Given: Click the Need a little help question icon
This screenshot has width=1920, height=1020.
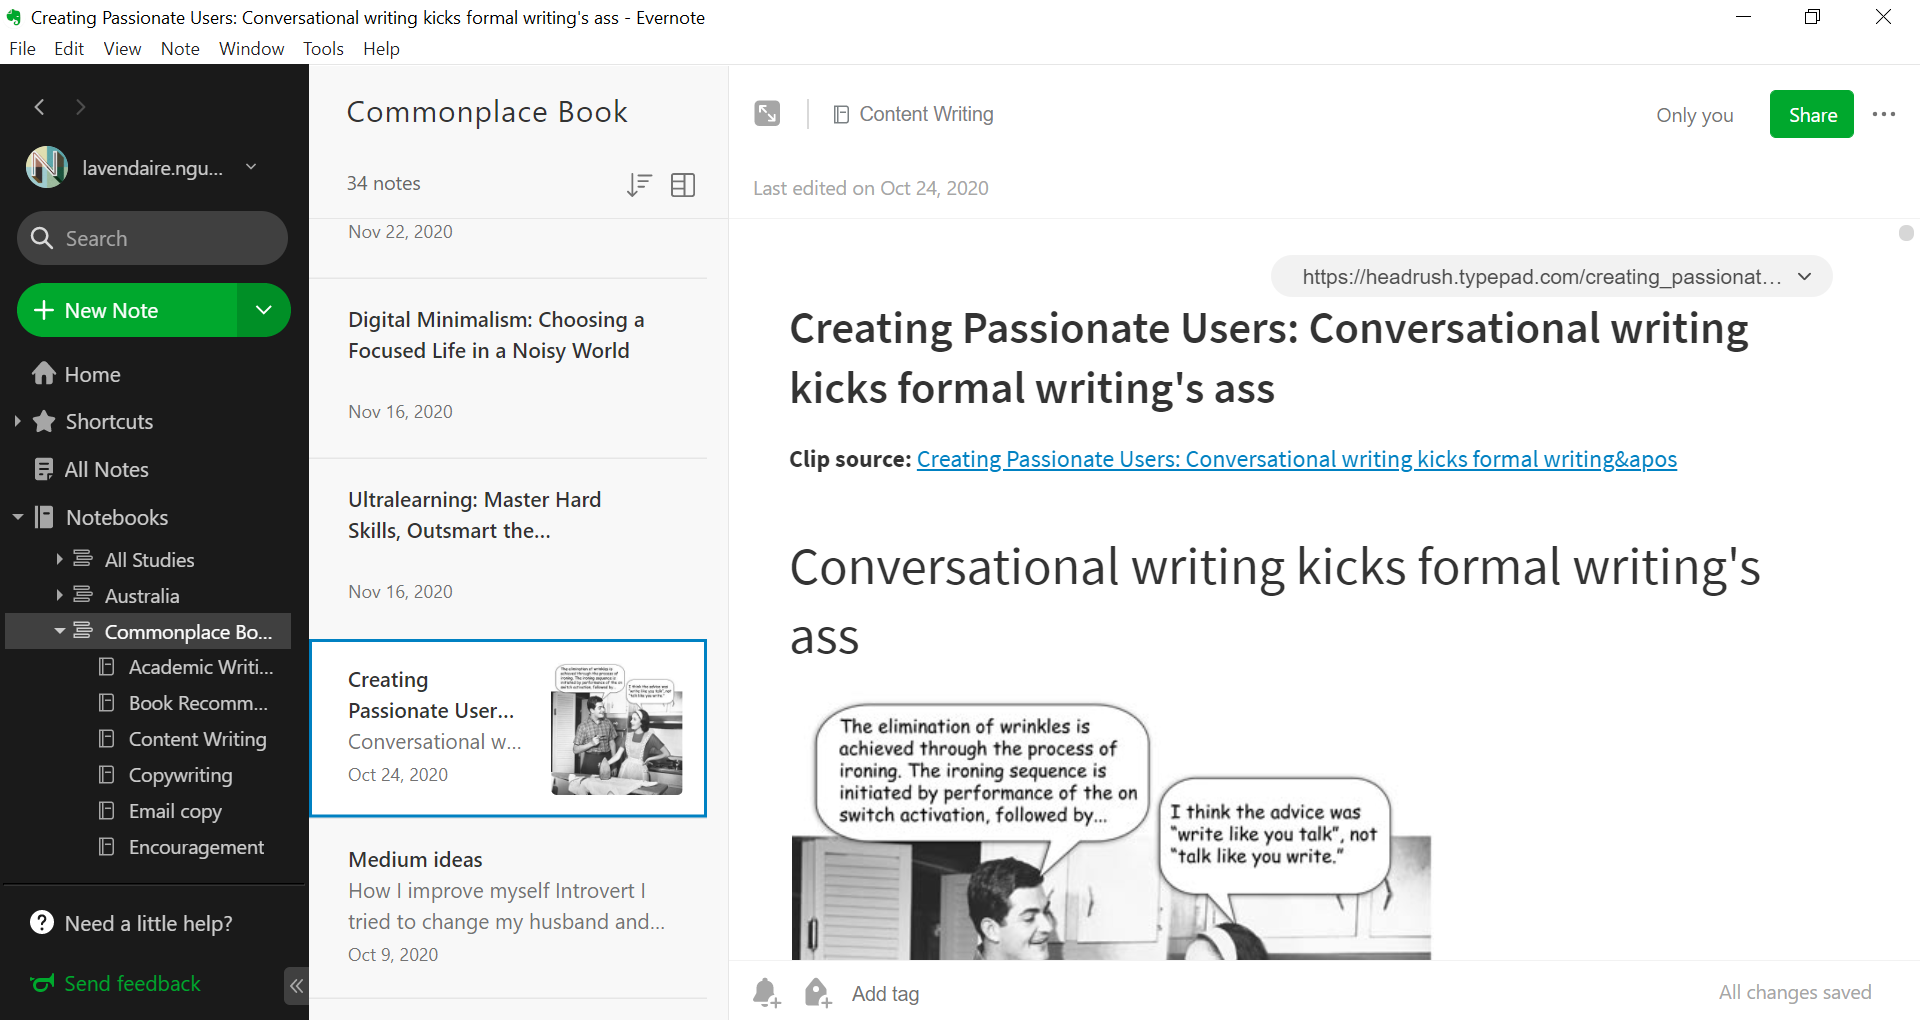Looking at the screenshot, I should pos(42,922).
